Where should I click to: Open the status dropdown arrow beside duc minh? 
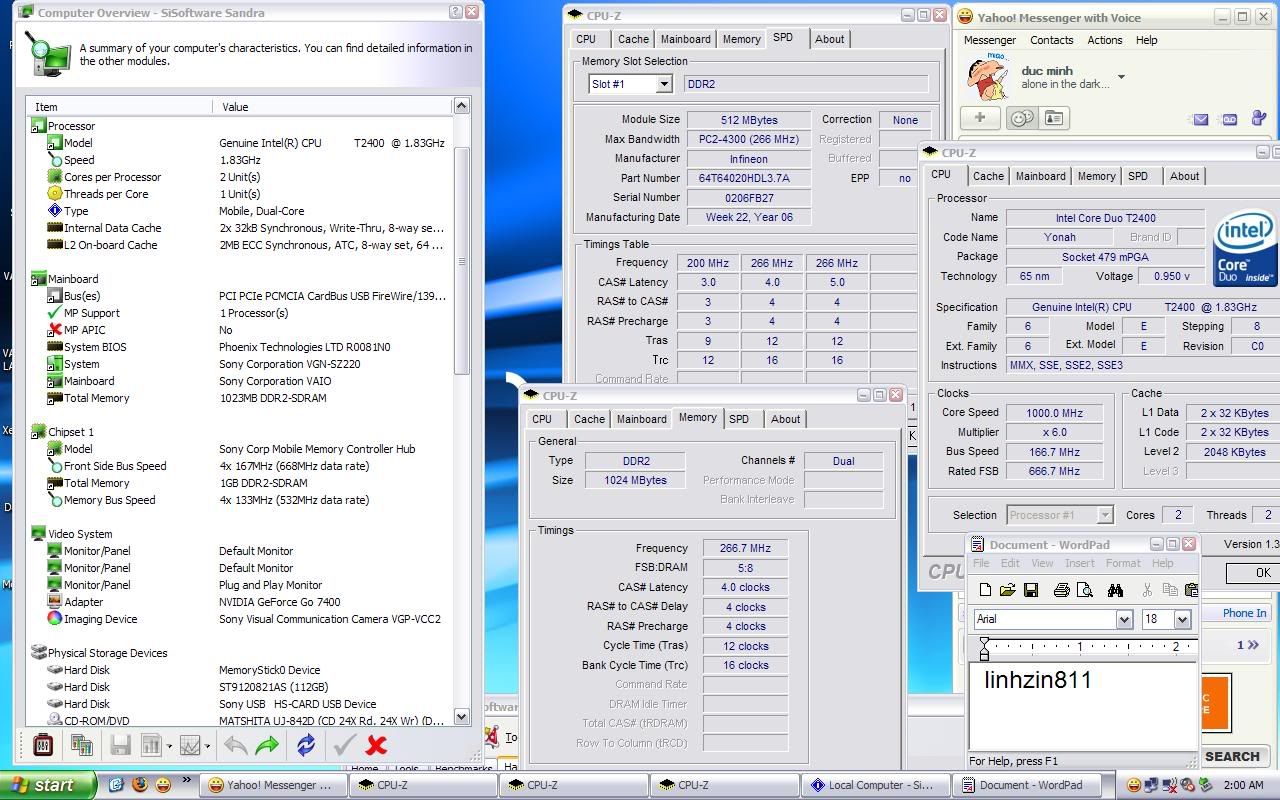(1121, 77)
